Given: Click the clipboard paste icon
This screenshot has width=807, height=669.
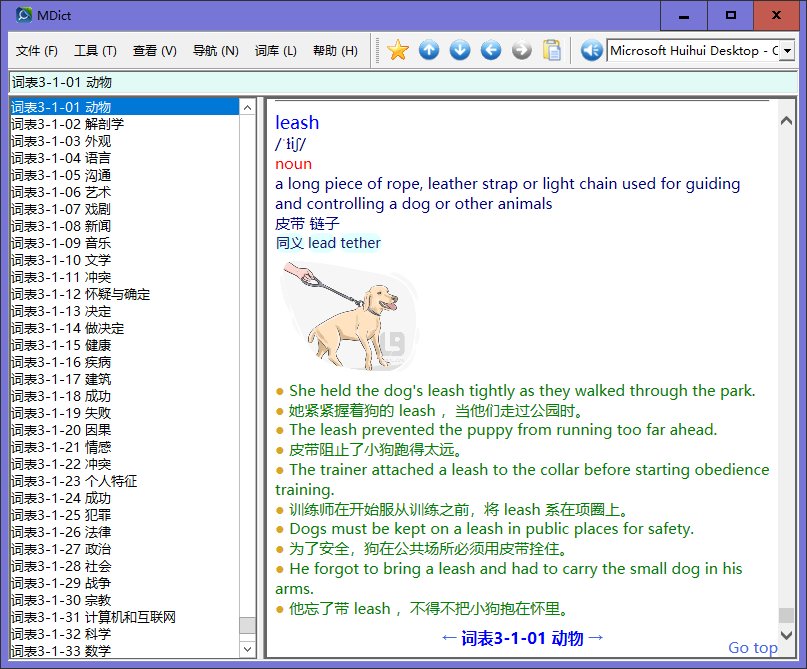Looking at the screenshot, I should coord(552,50).
